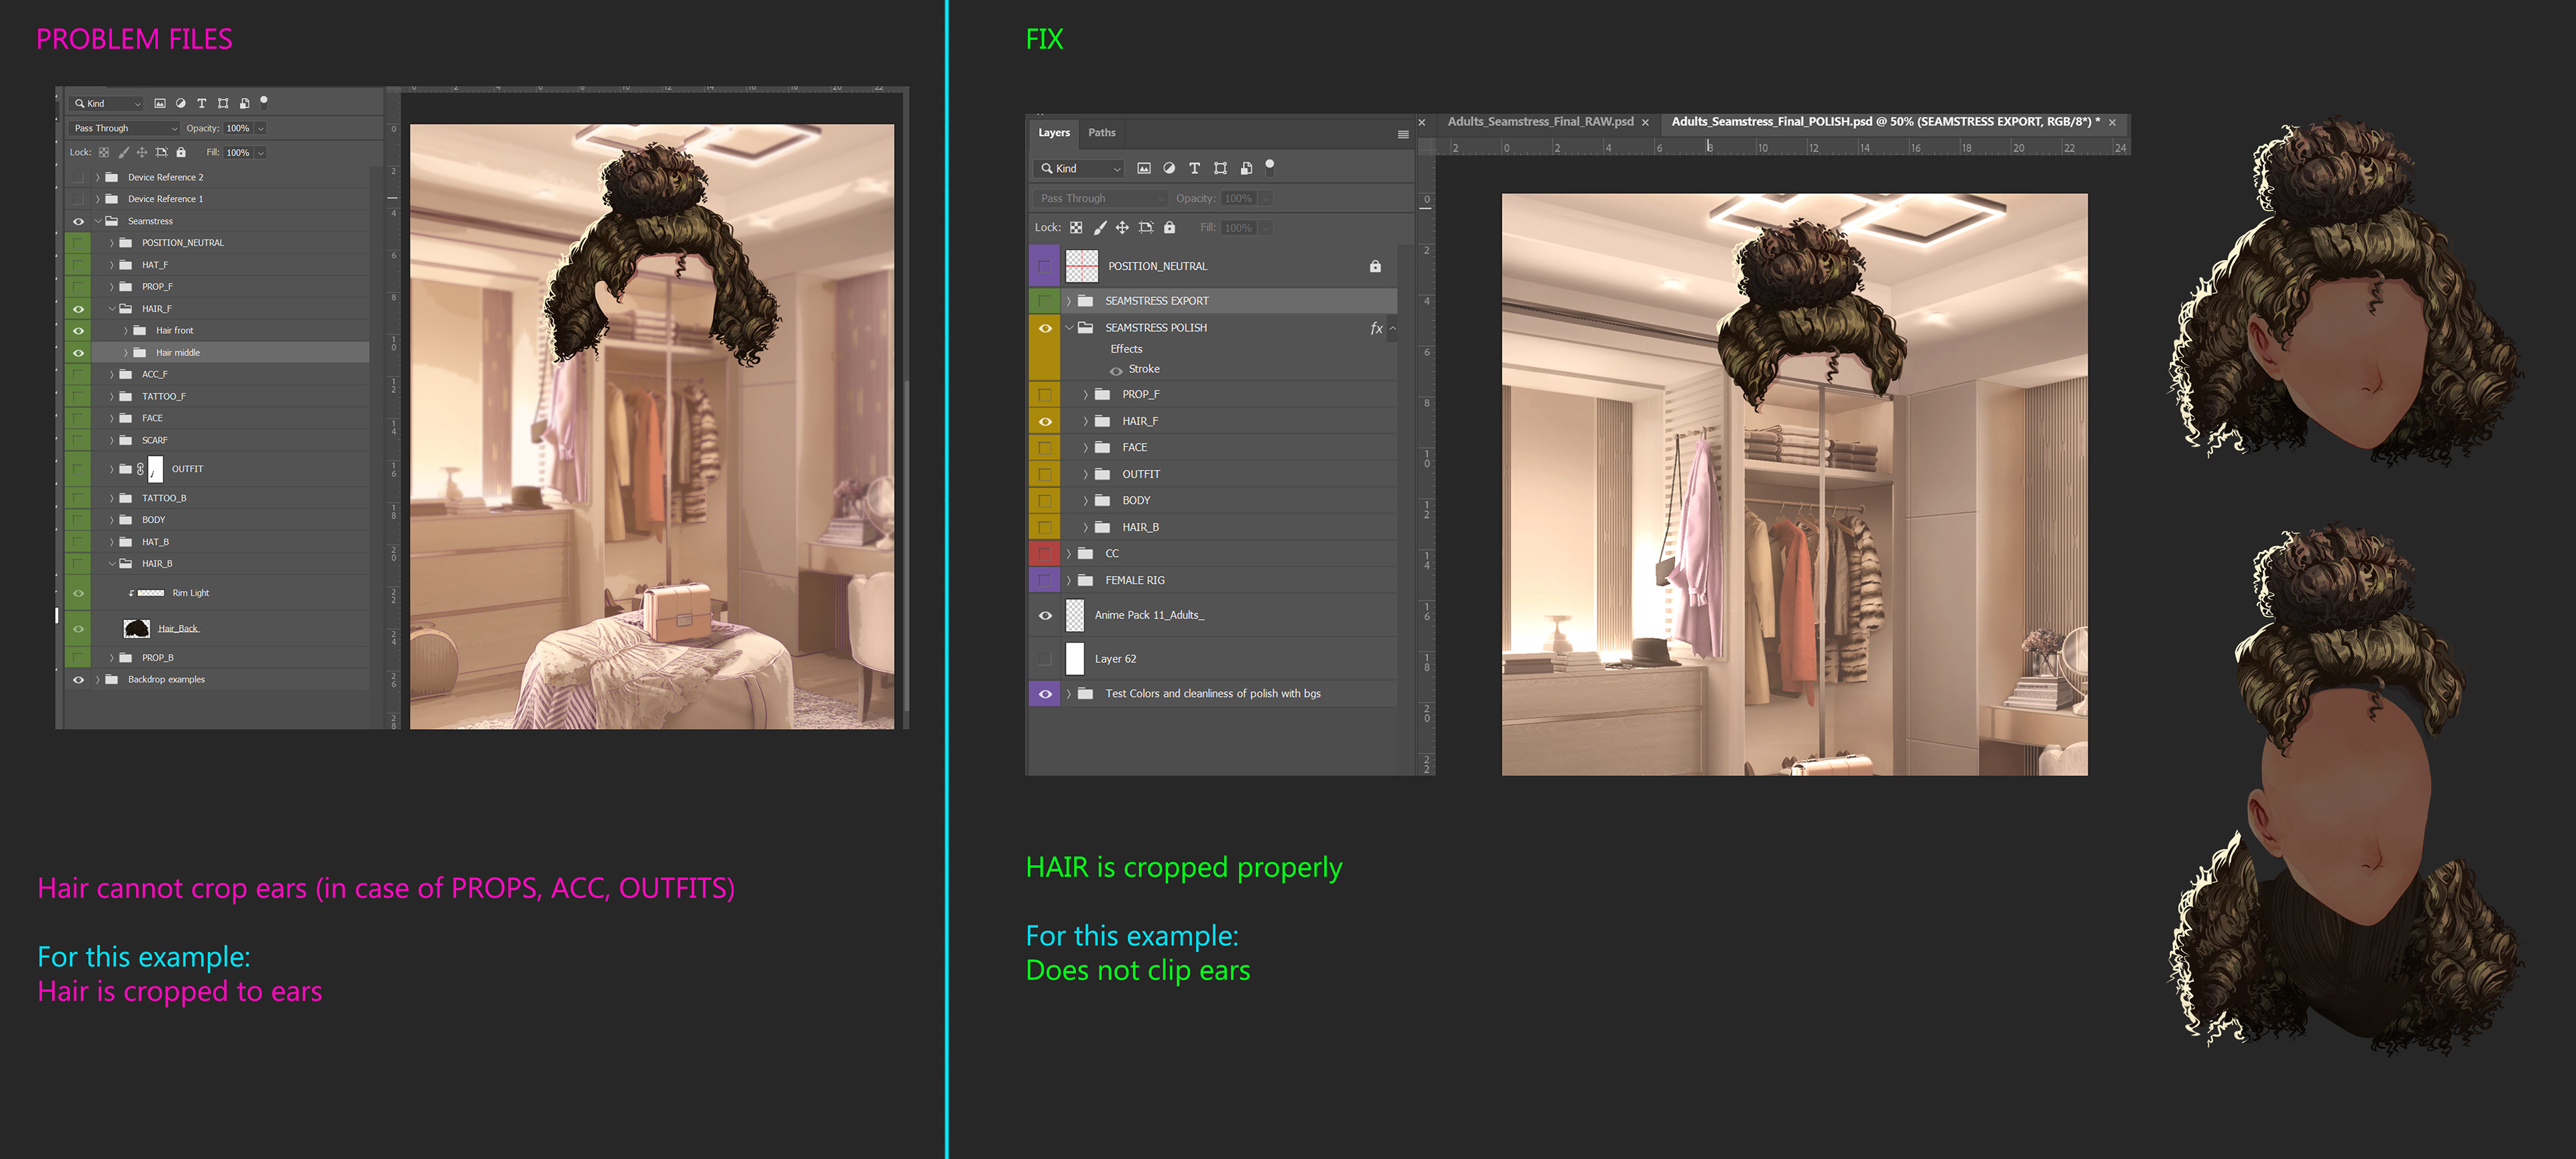Screen dimensions: 2576x1159
Task: Click the pixel layer filter icon
Action: click(1143, 168)
